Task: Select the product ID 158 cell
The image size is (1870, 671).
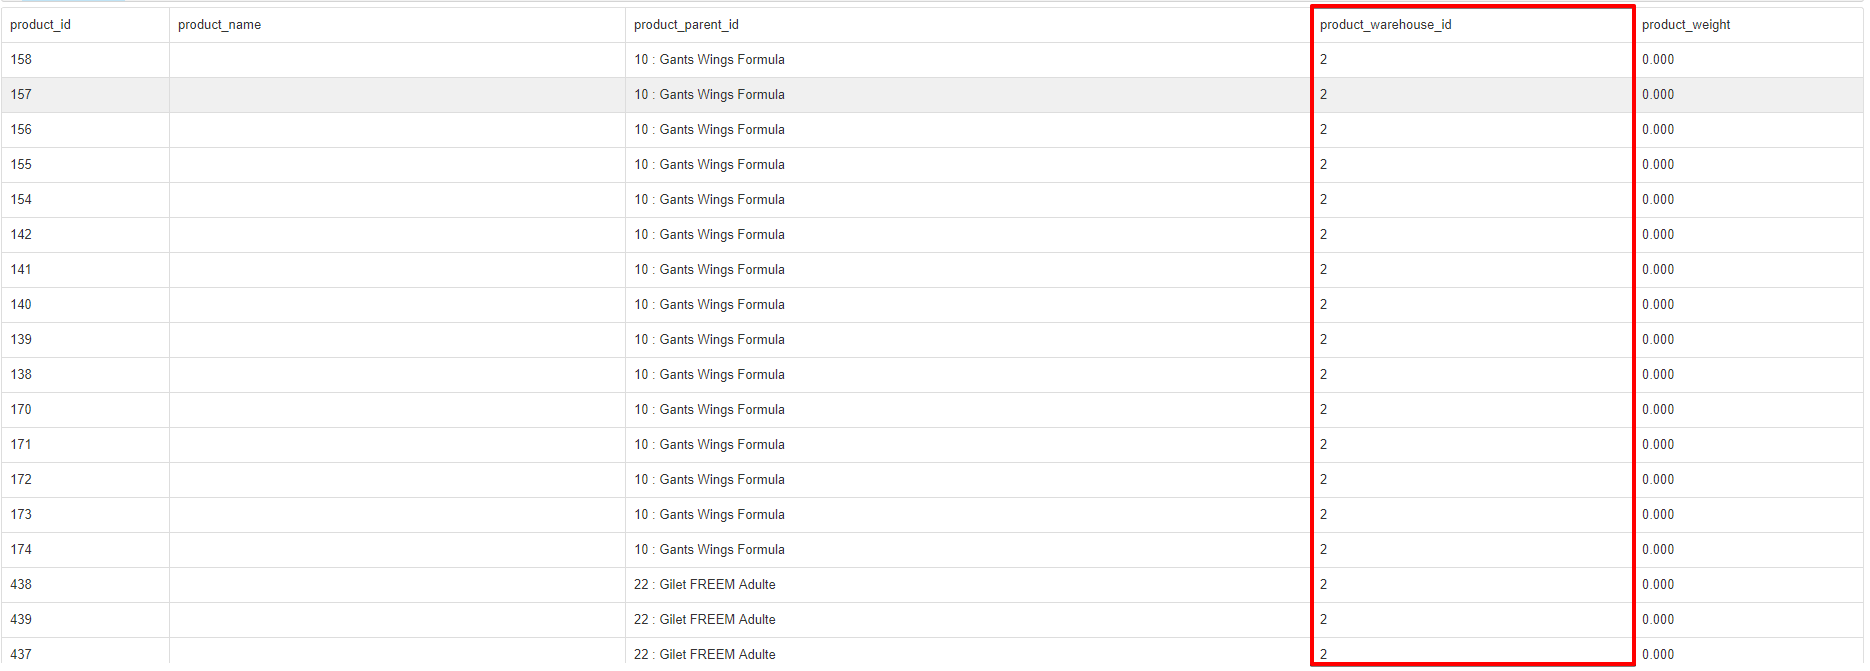Action: [x=21, y=60]
